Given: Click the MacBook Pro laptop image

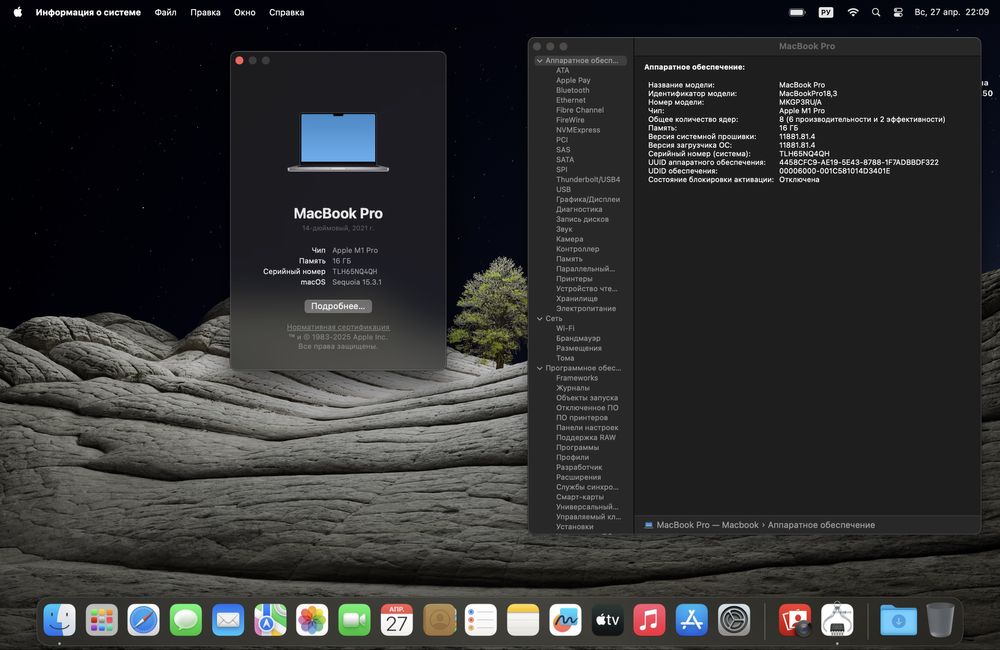Looking at the screenshot, I should [338, 142].
